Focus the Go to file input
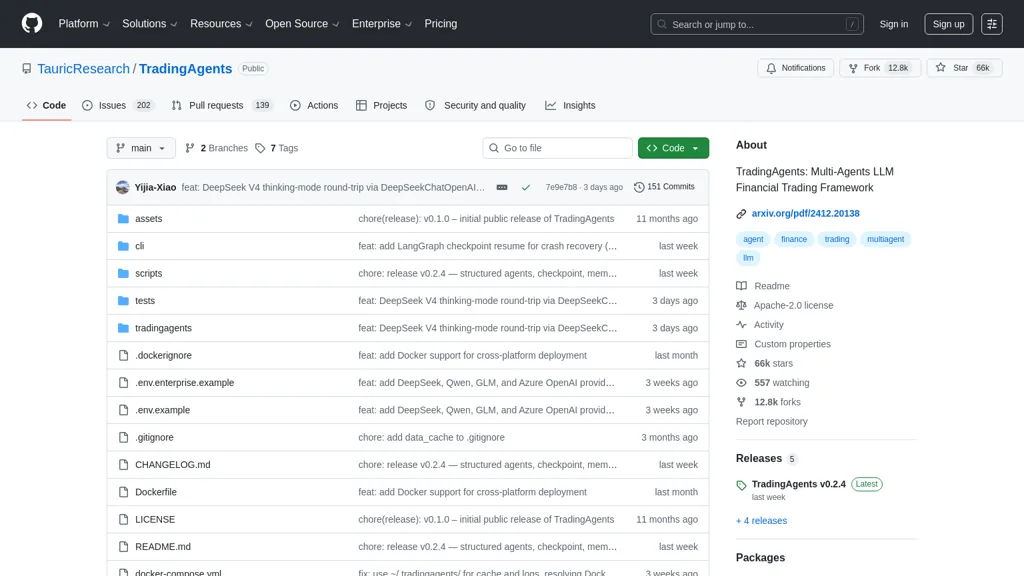Screen dimensions: 1024x576 pyautogui.click(x=557, y=148)
